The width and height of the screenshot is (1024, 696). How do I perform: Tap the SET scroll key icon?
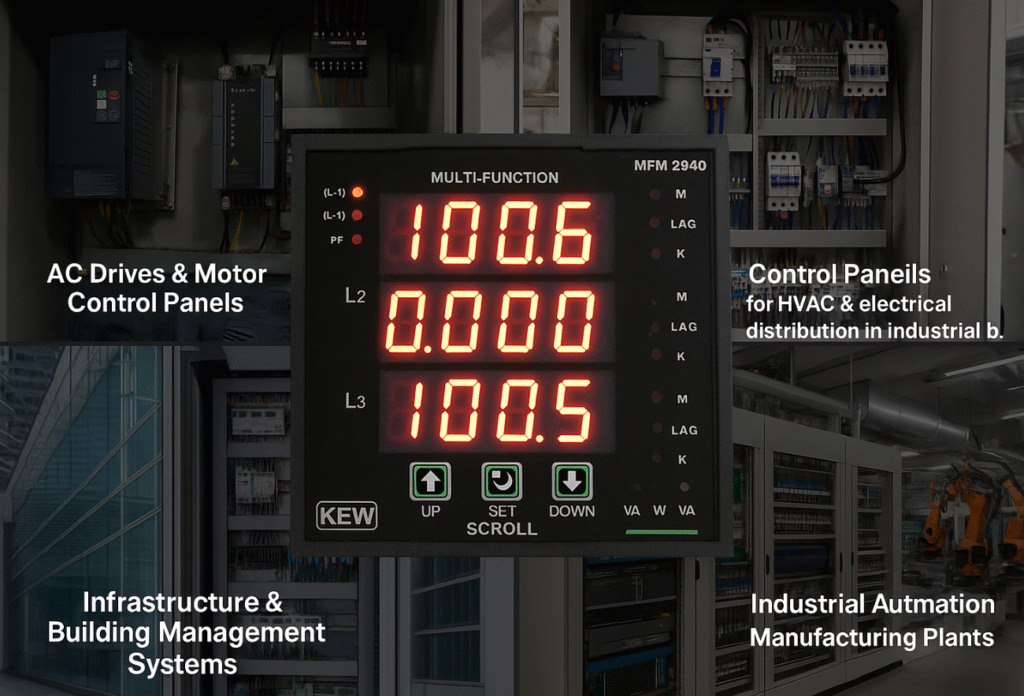[502, 482]
